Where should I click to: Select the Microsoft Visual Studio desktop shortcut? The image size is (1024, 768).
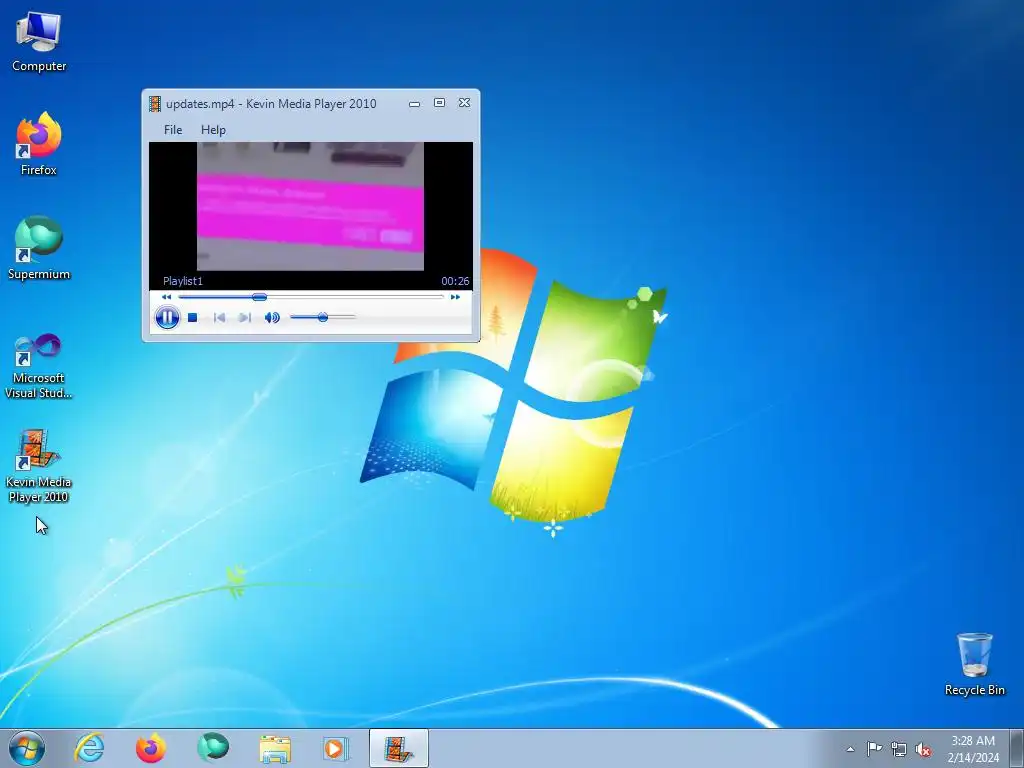(x=39, y=366)
